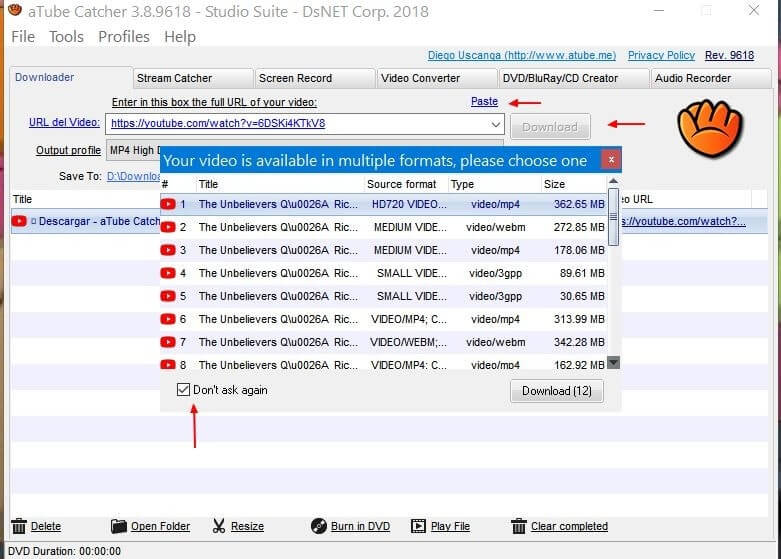781x559 pixels.
Task: Click YouTube icon in format row 4
Action: coord(168,273)
